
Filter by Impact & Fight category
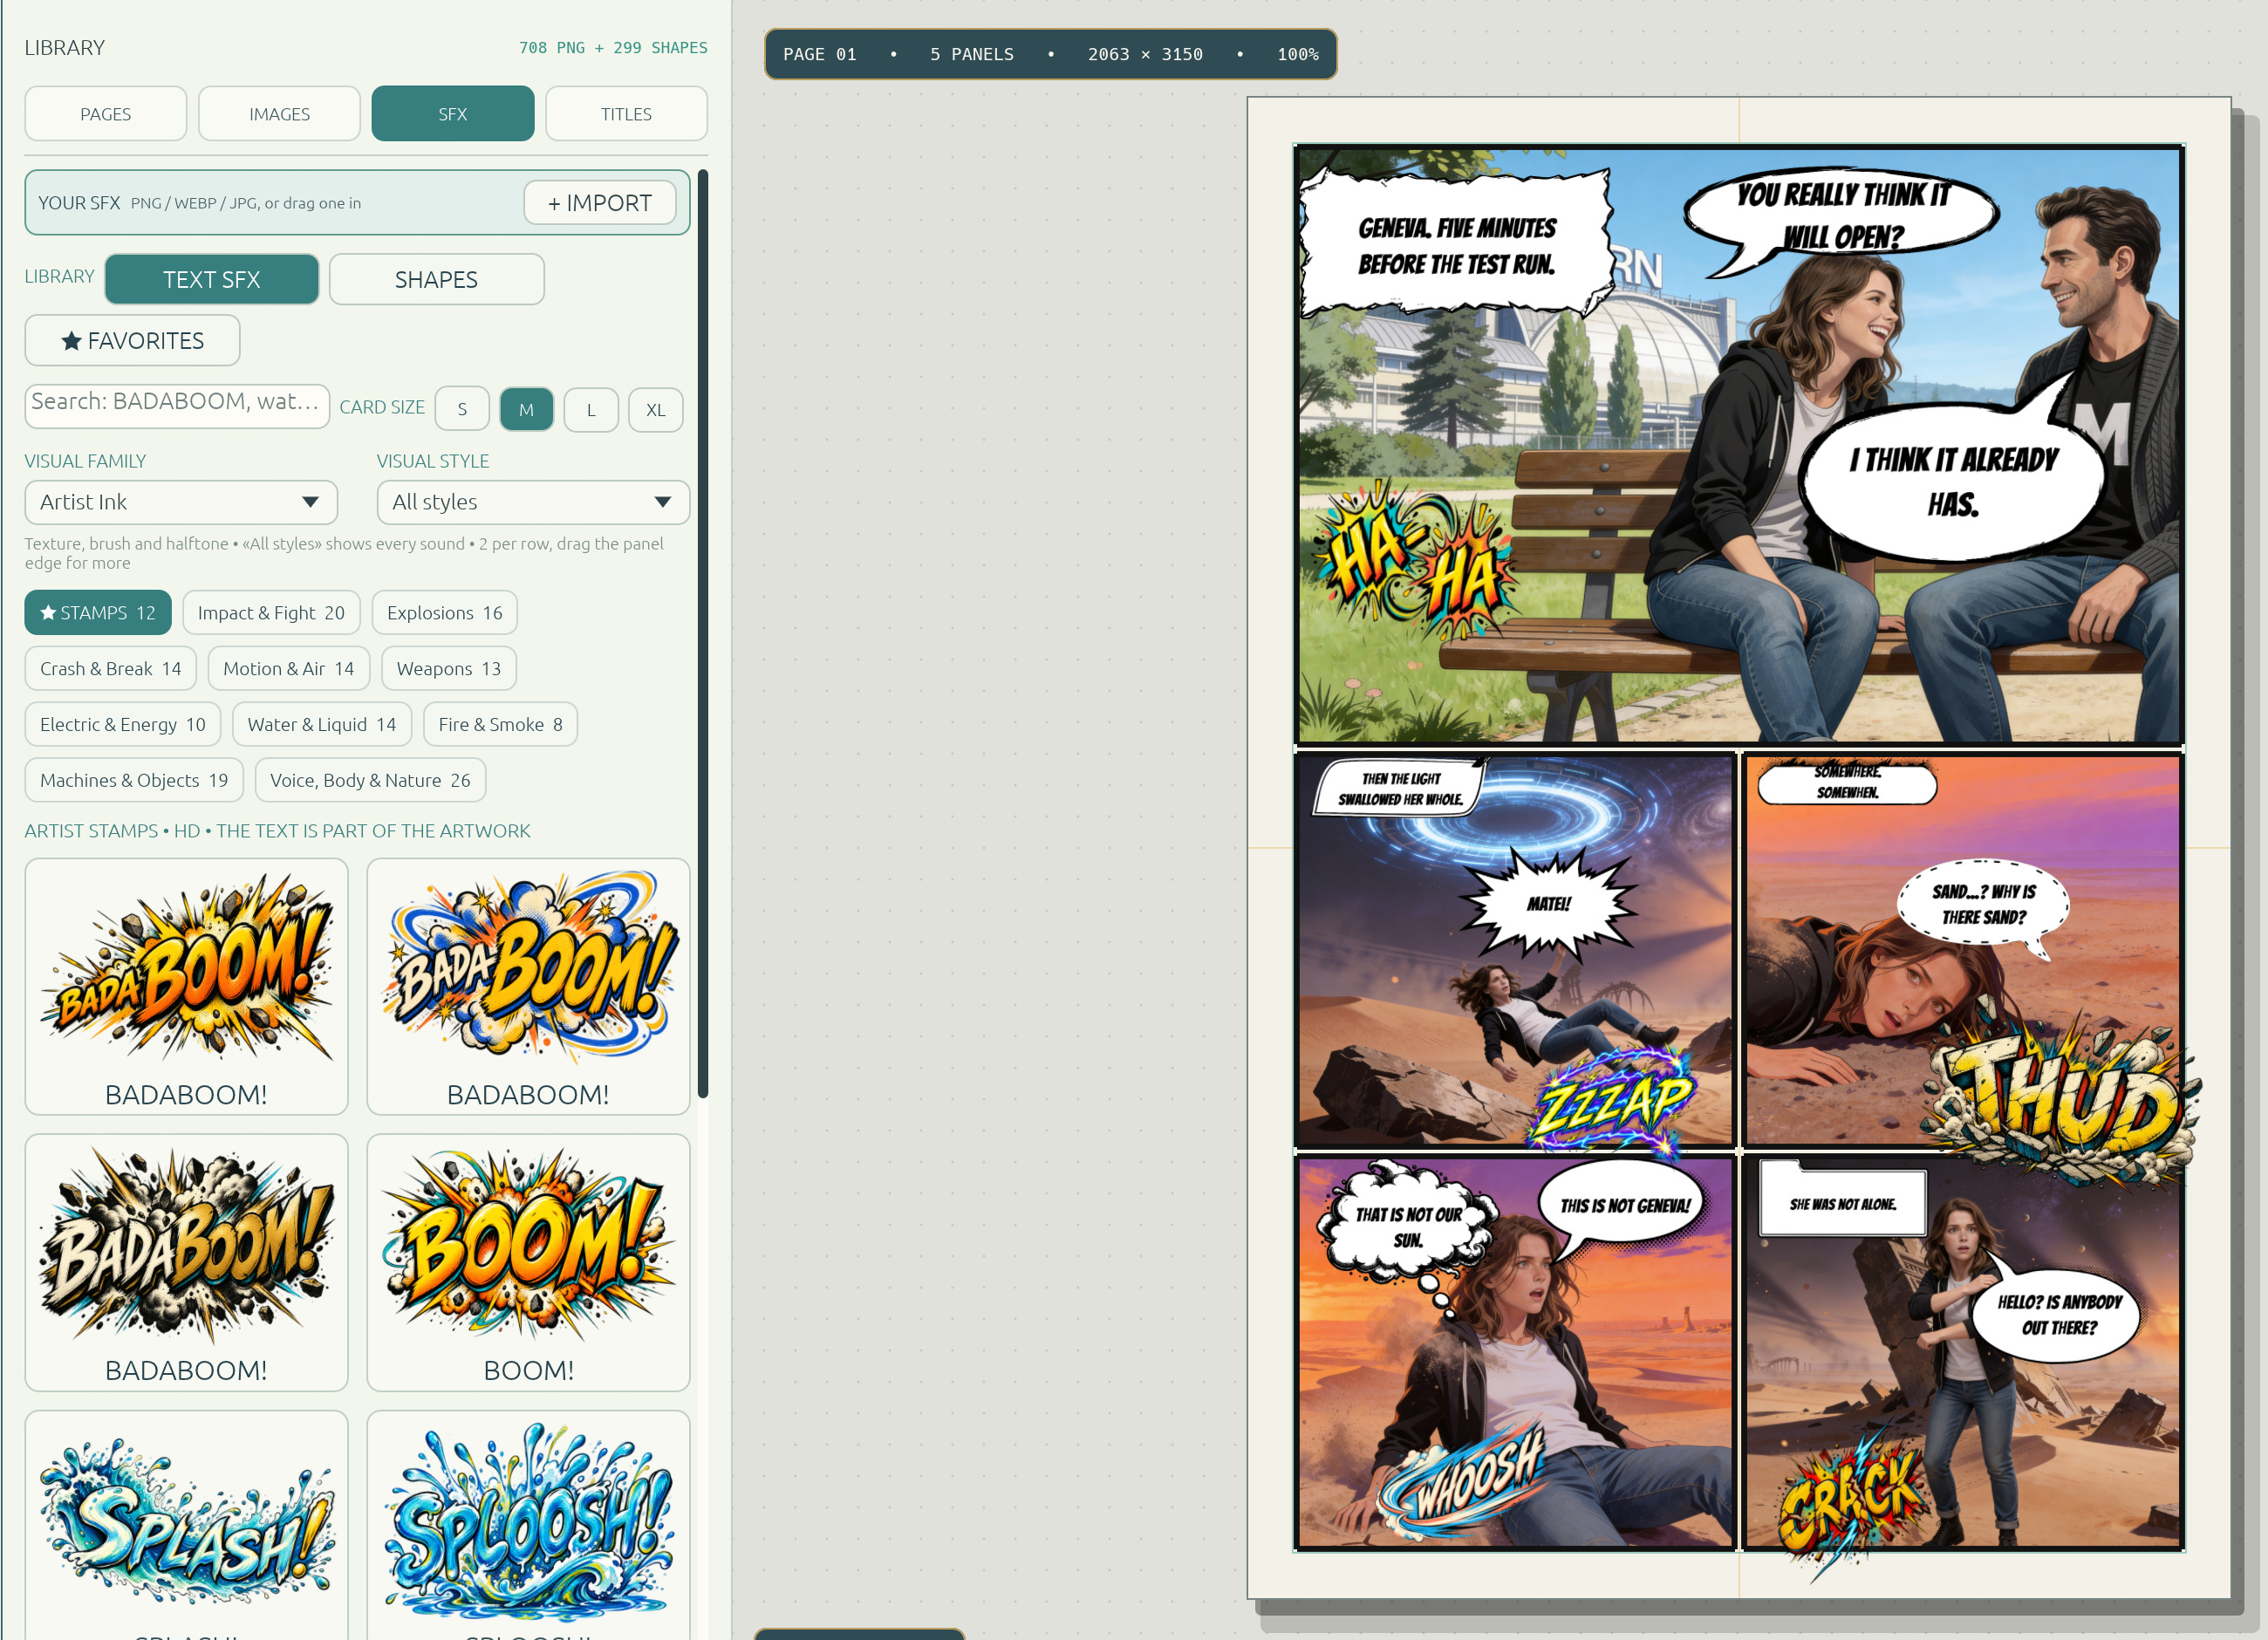271,613
